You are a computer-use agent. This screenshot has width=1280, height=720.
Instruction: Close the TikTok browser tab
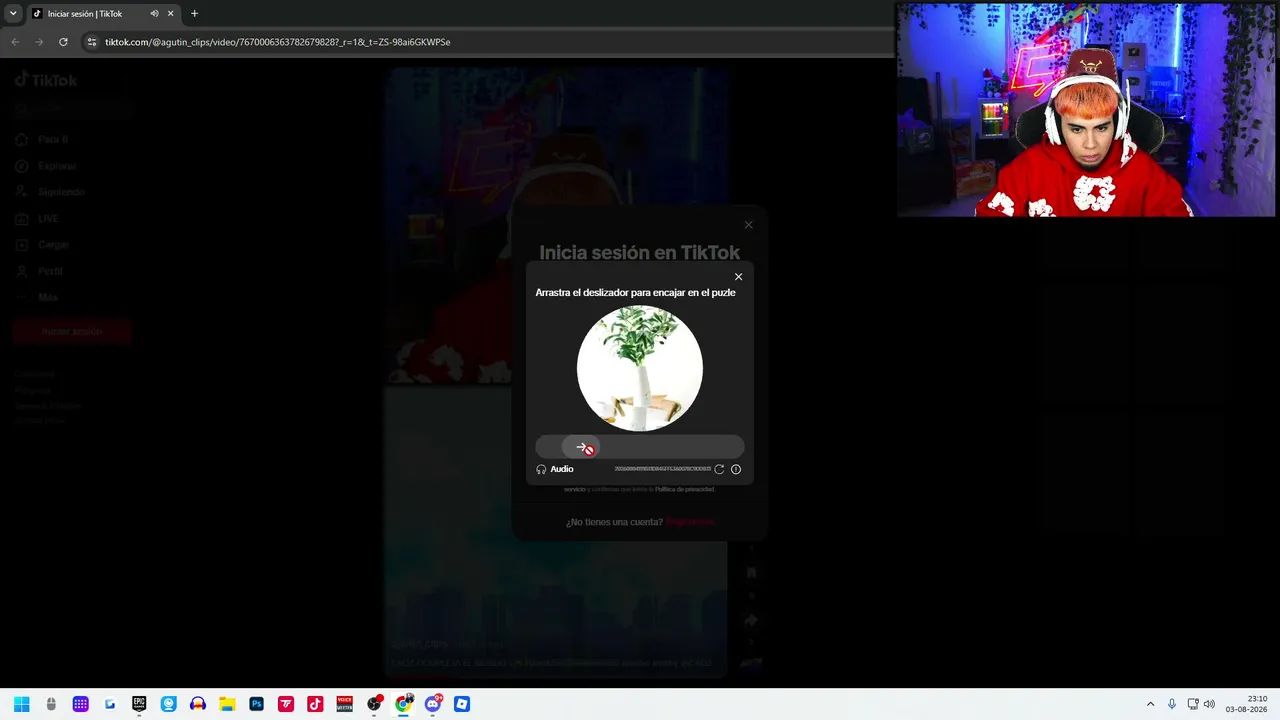pos(170,14)
